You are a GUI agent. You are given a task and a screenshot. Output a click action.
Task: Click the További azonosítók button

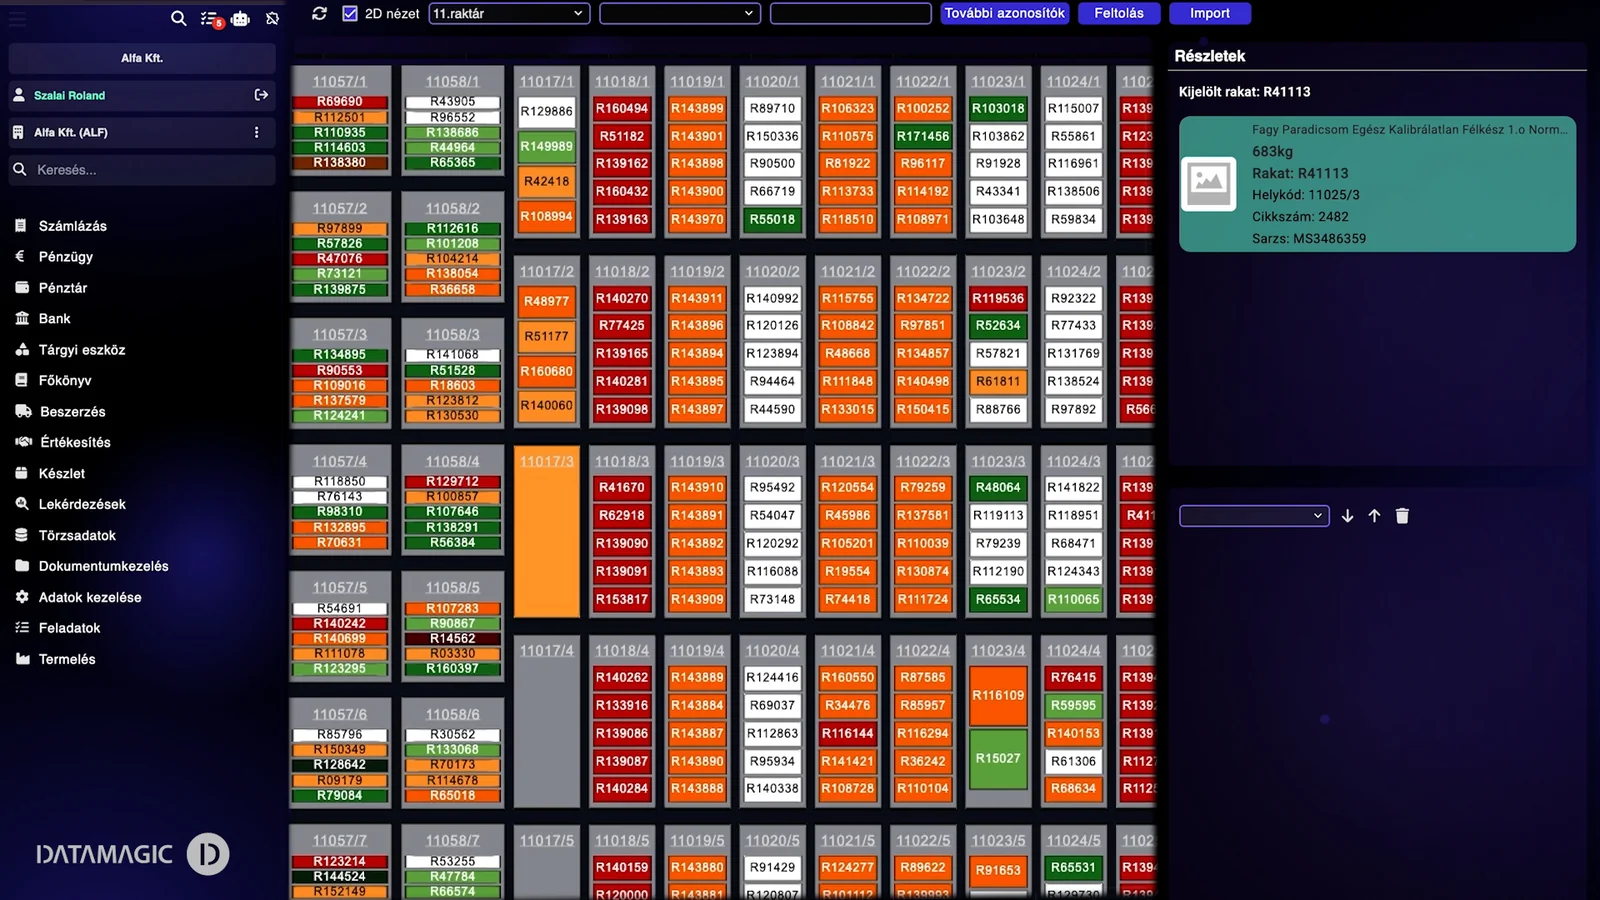(x=1005, y=14)
